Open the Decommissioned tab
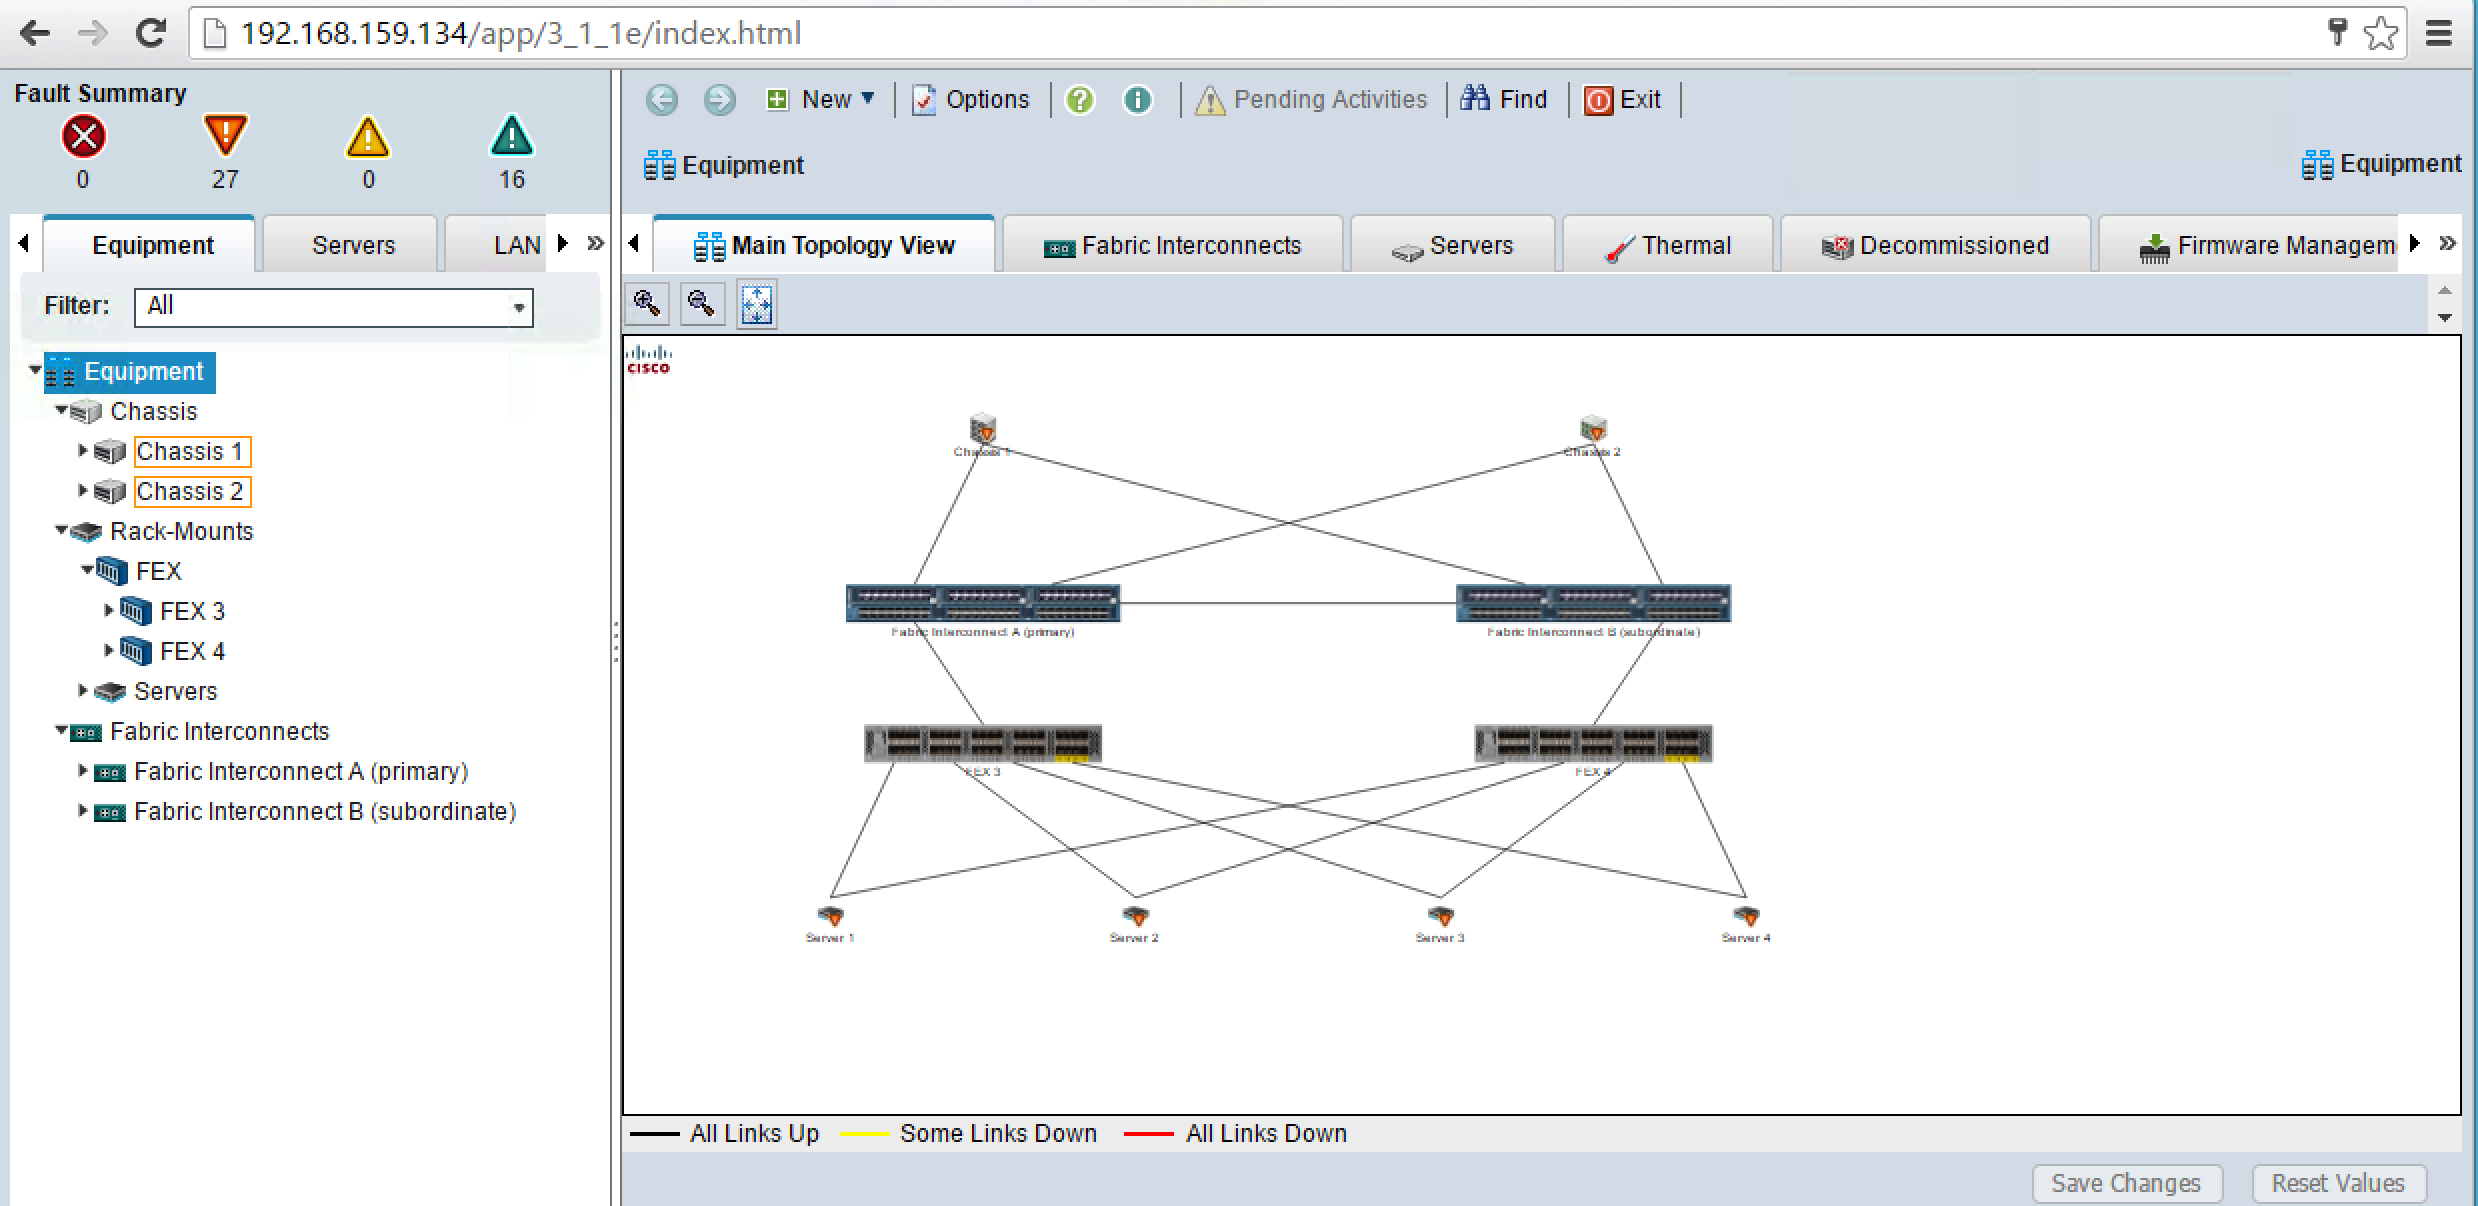 pos(1936,245)
